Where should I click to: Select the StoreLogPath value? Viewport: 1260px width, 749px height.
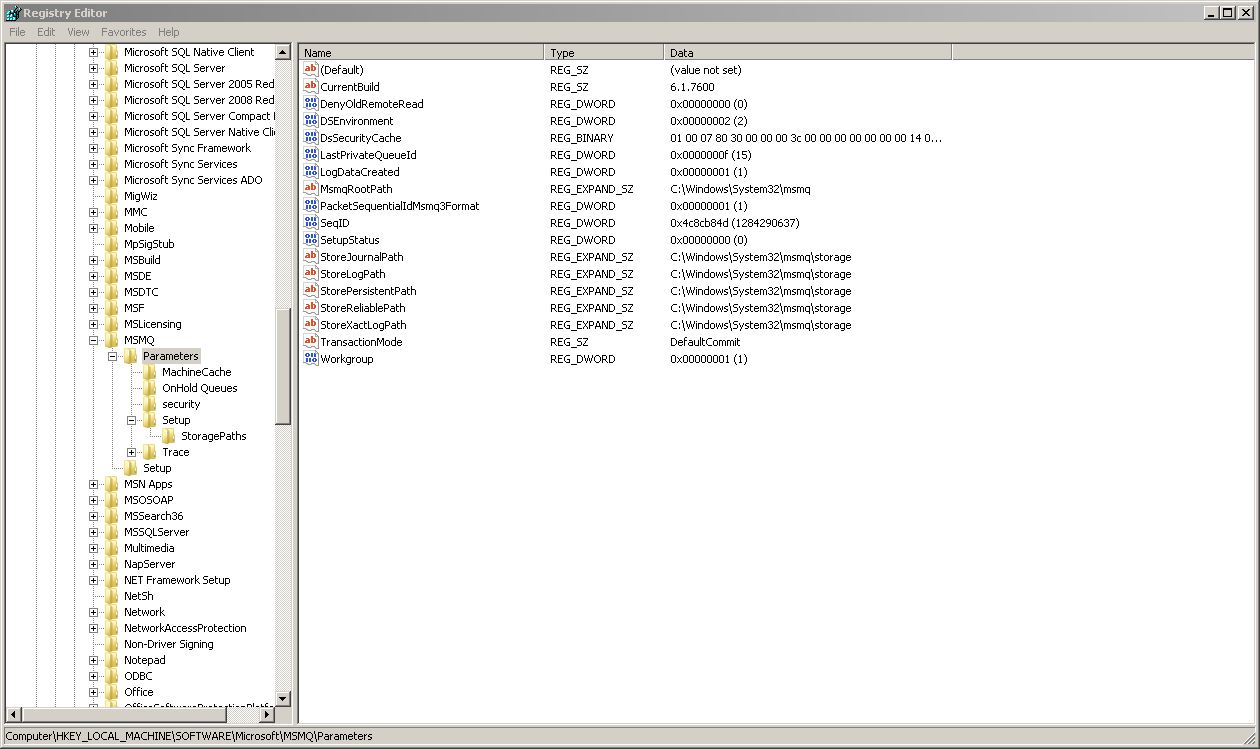352,274
